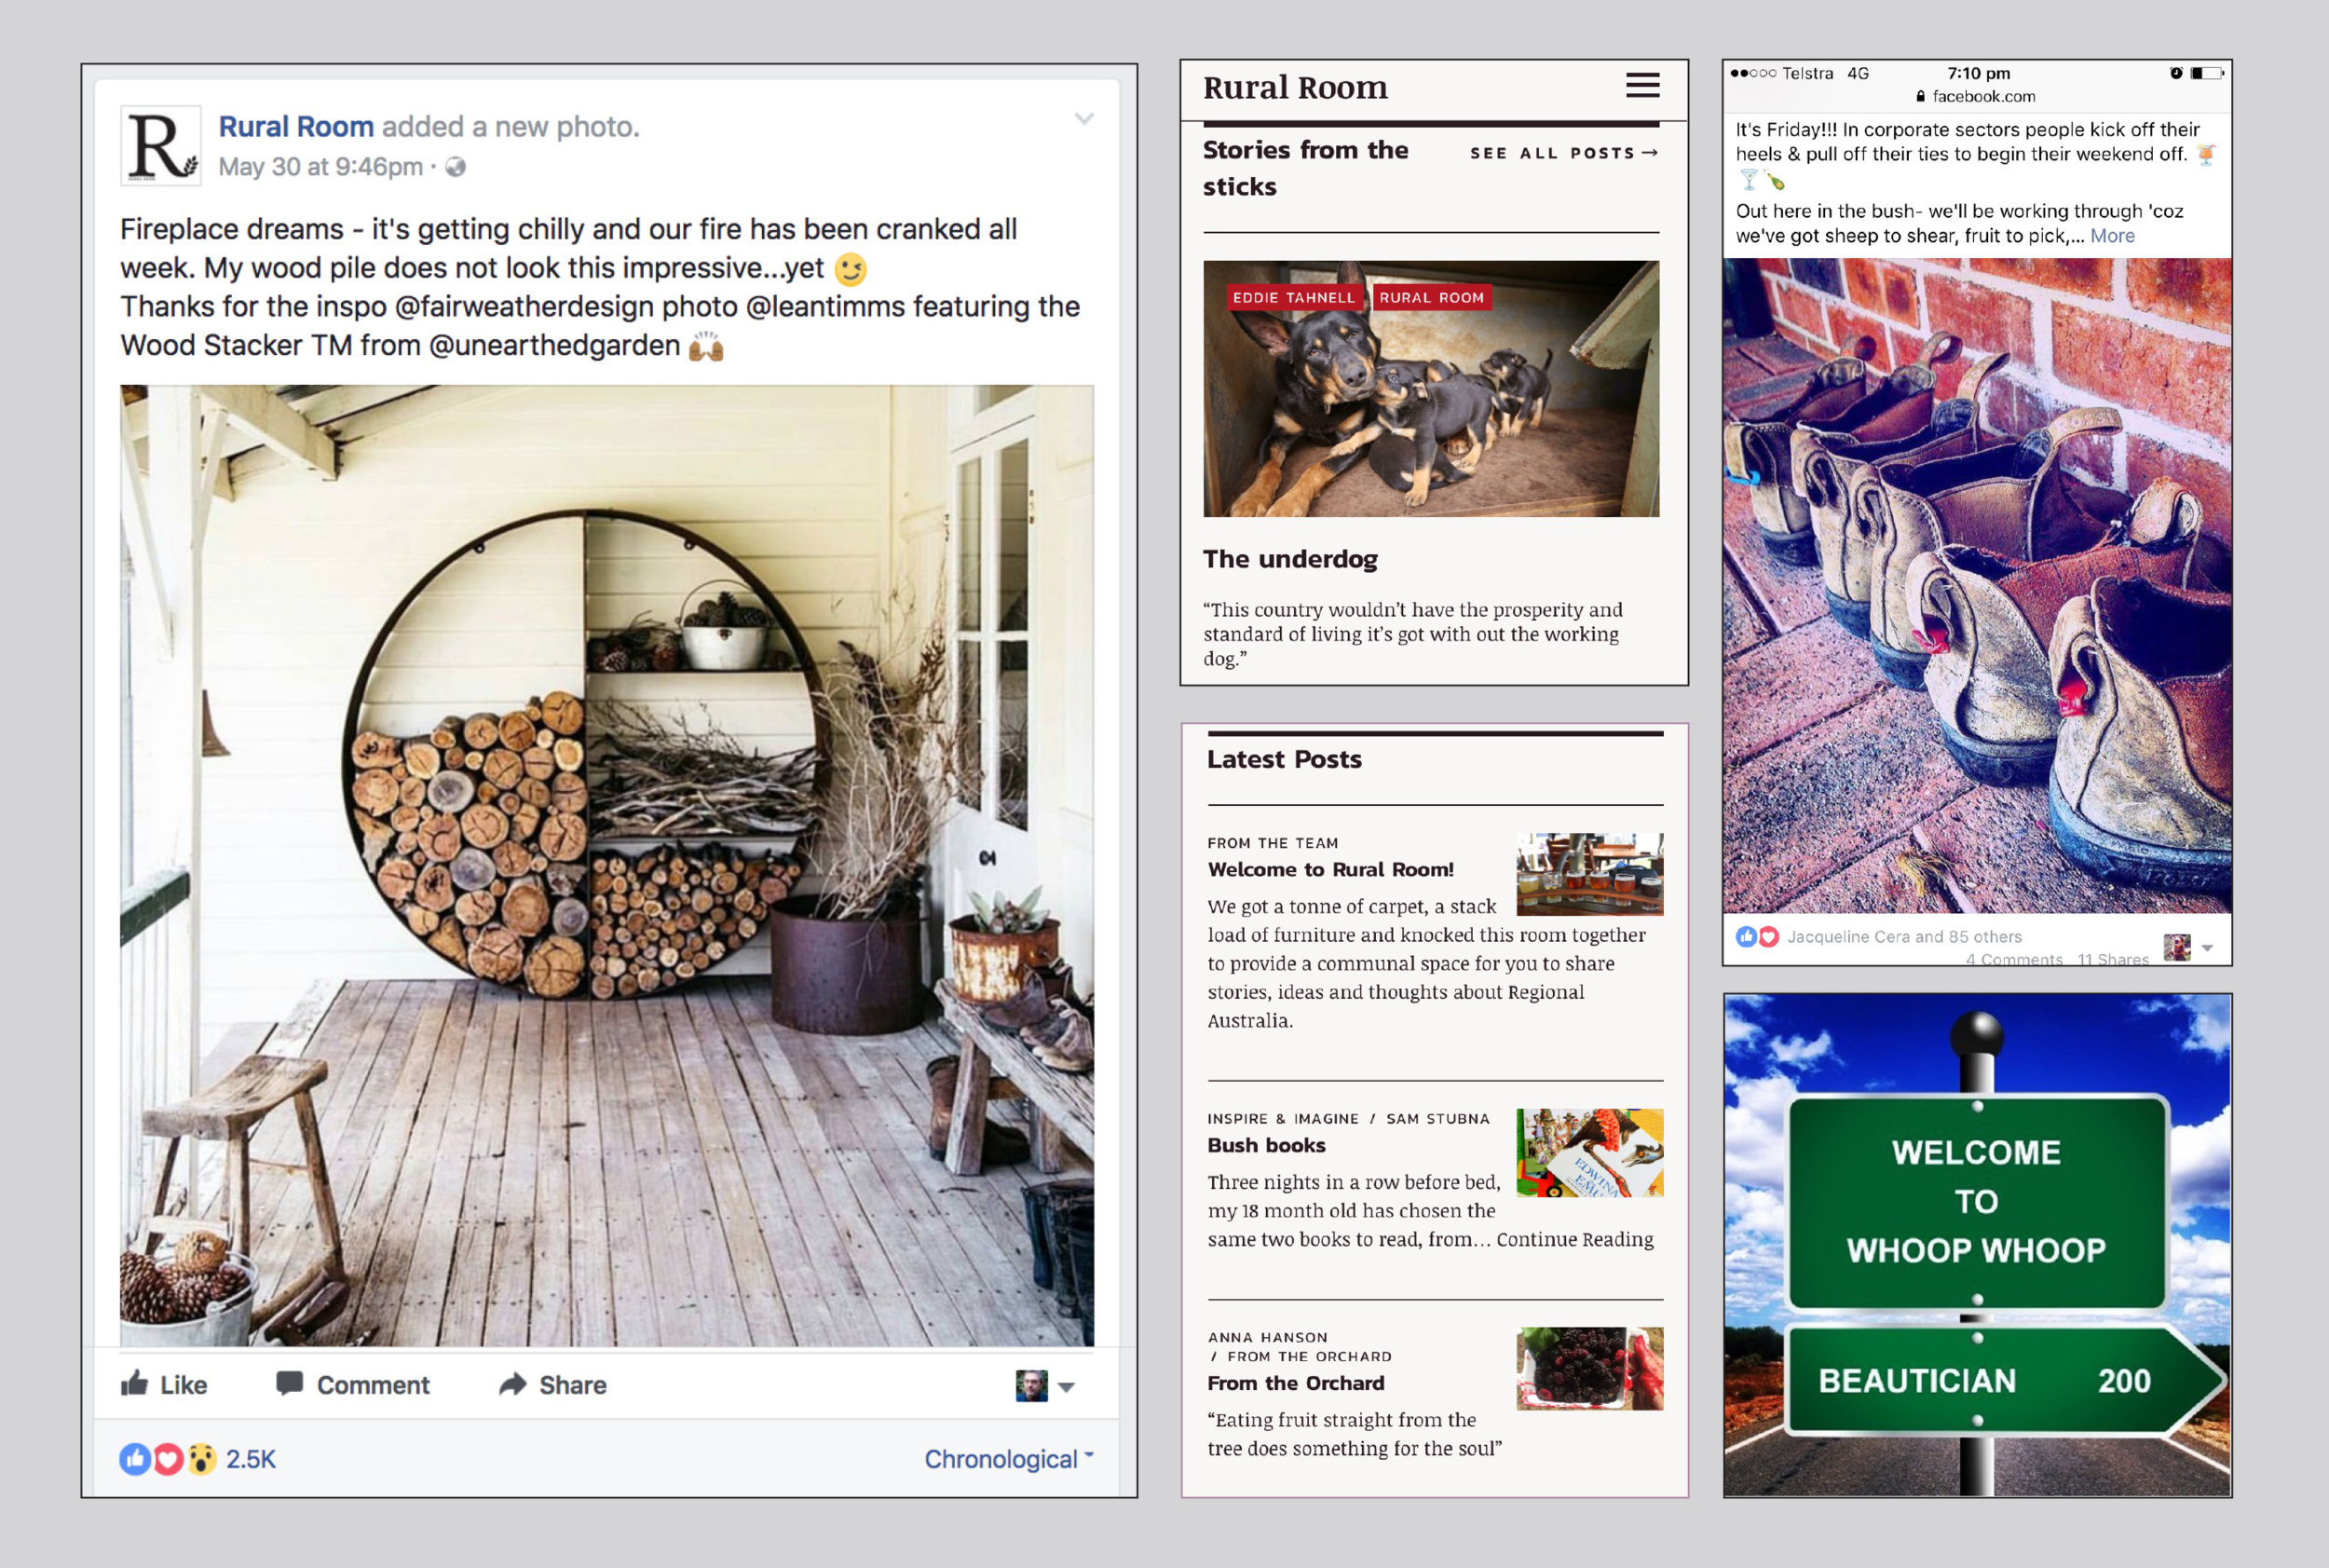Open the Bush books thumbnail image
The width and height of the screenshot is (2329, 1568).
(x=1590, y=1152)
